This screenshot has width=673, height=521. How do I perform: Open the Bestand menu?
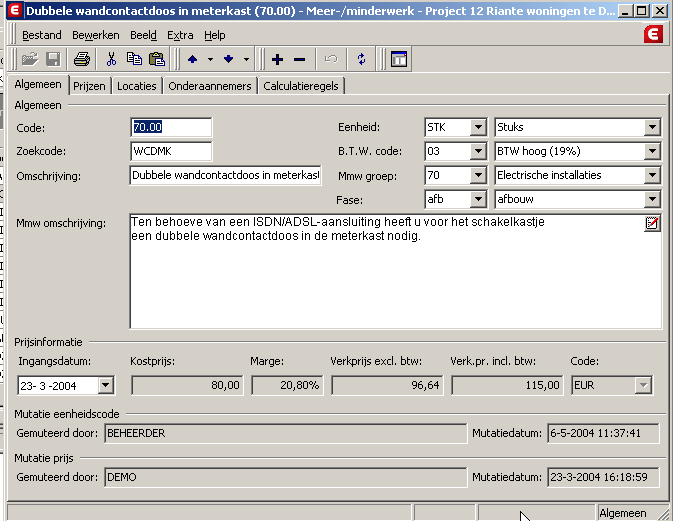click(x=42, y=35)
